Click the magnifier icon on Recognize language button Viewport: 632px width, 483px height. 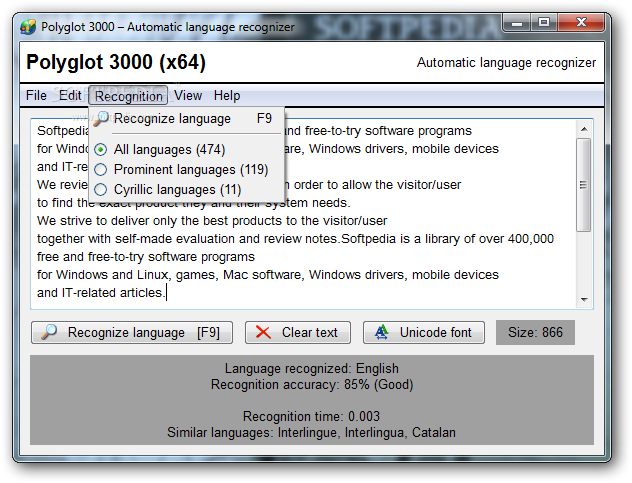coord(49,332)
